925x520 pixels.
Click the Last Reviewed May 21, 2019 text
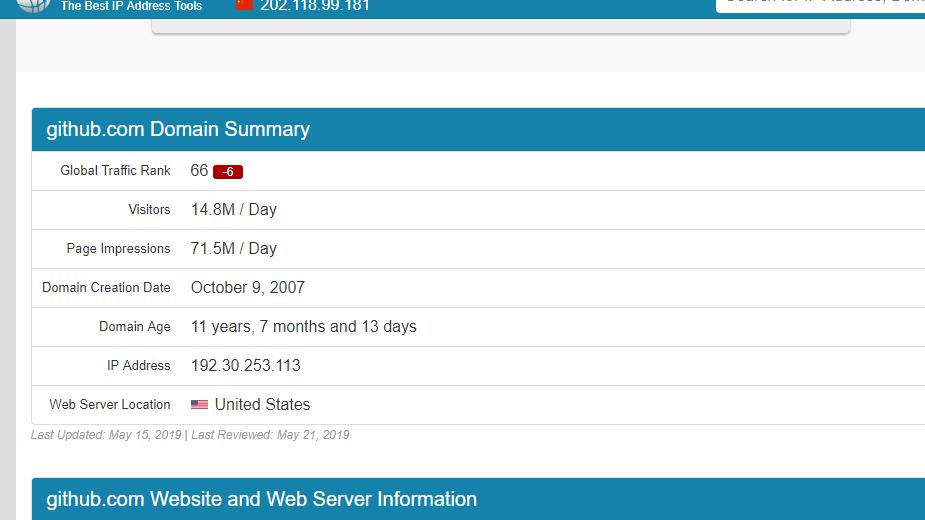[270, 435]
